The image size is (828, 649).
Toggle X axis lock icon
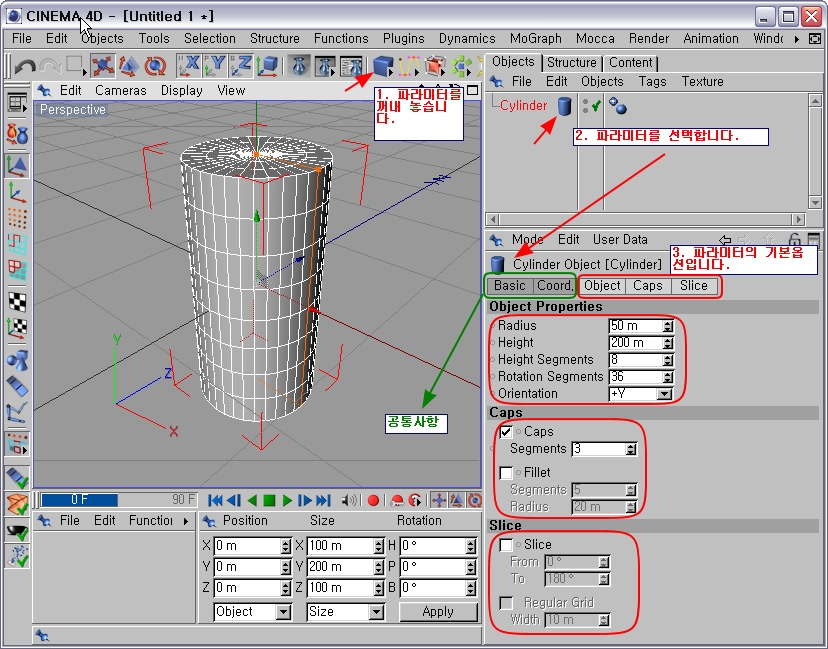(x=189, y=66)
